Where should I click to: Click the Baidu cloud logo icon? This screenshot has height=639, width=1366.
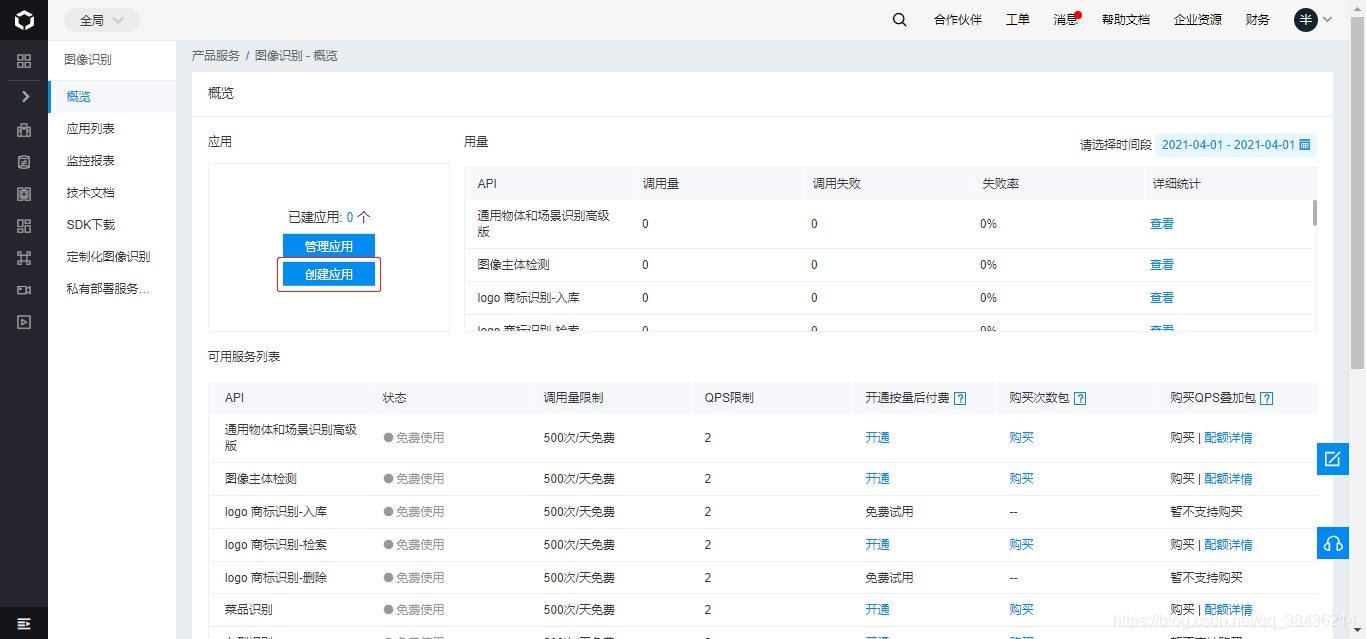(24, 20)
